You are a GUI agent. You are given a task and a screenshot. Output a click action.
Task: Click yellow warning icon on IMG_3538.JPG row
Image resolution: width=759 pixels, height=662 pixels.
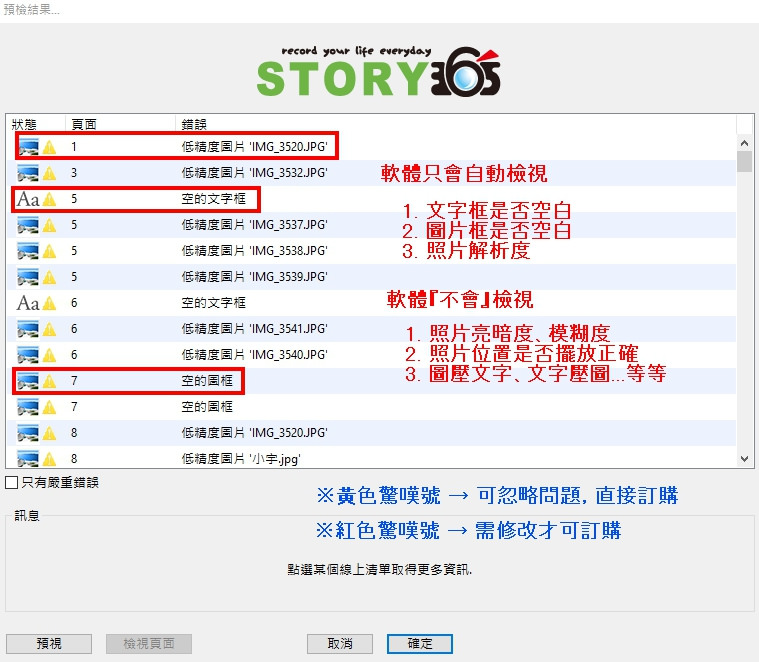point(49,251)
